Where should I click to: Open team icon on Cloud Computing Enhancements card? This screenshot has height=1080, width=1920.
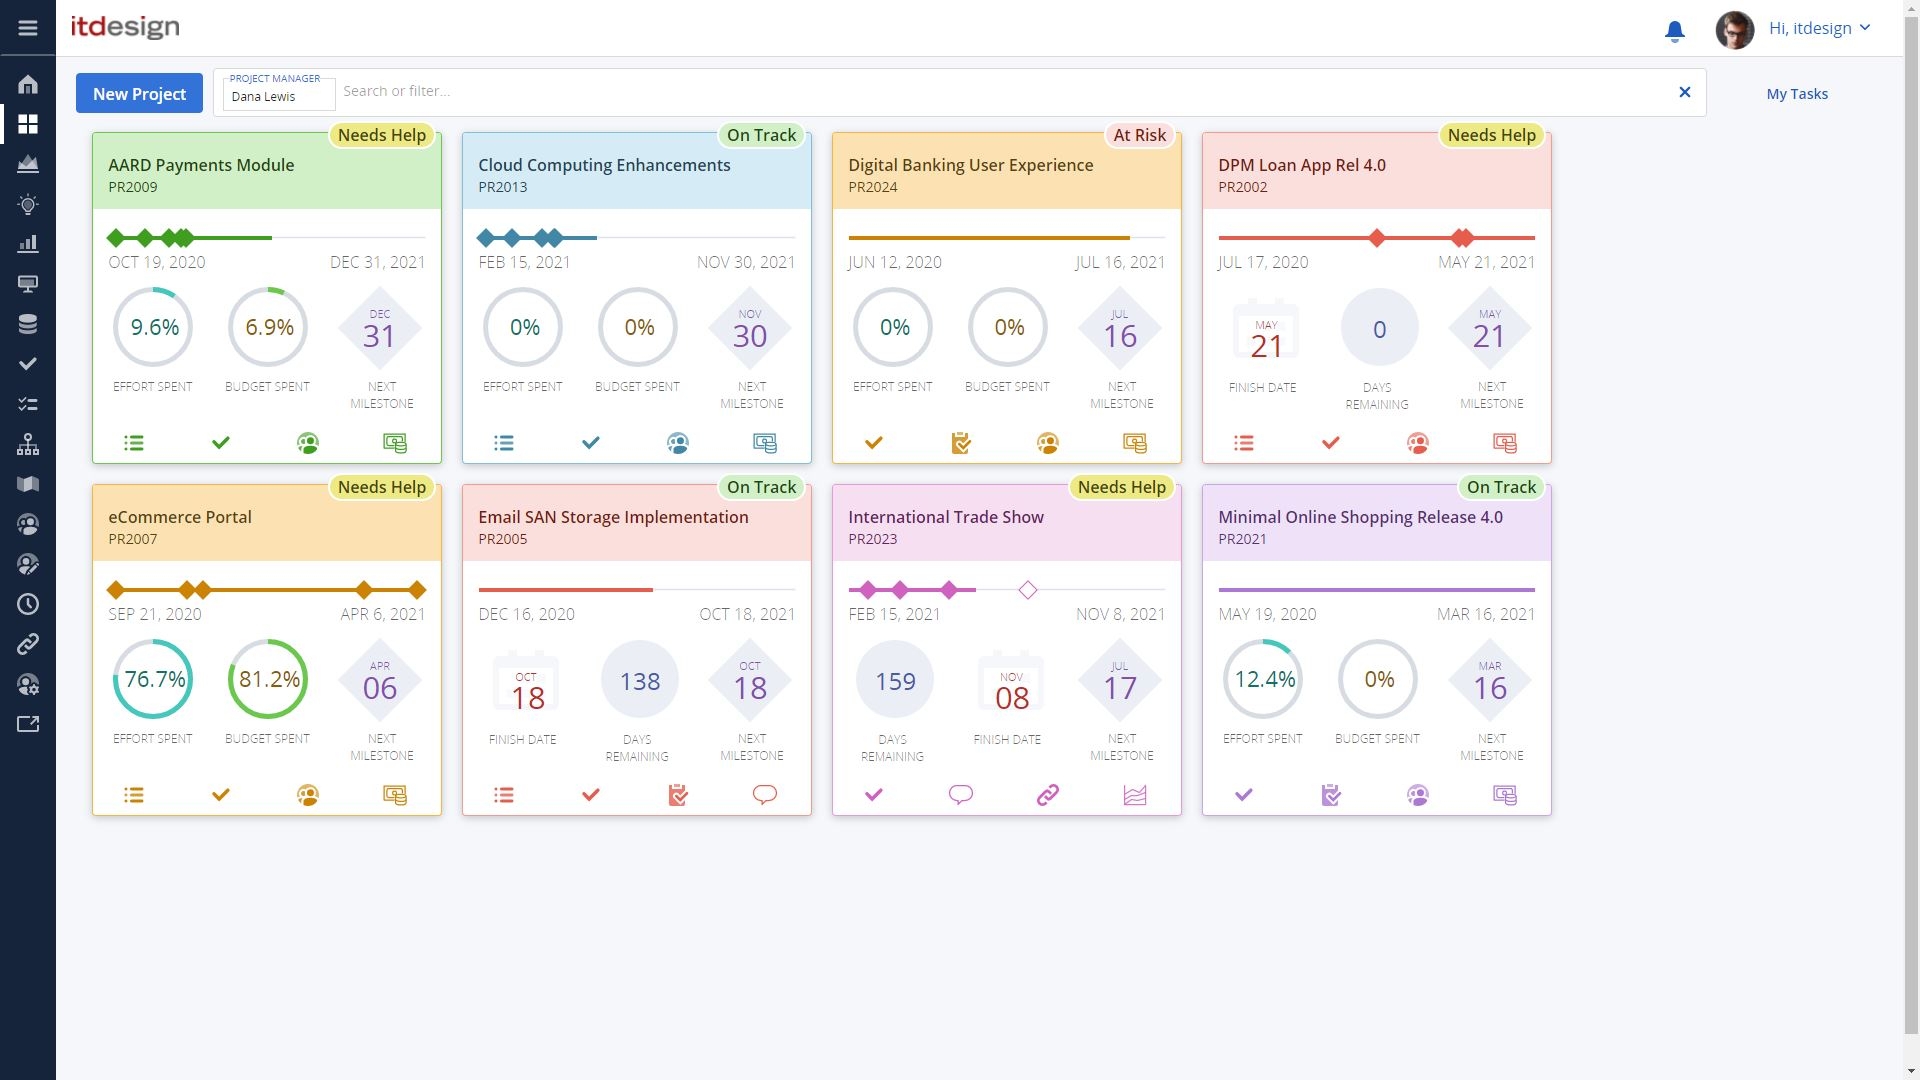[x=678, y=443]
